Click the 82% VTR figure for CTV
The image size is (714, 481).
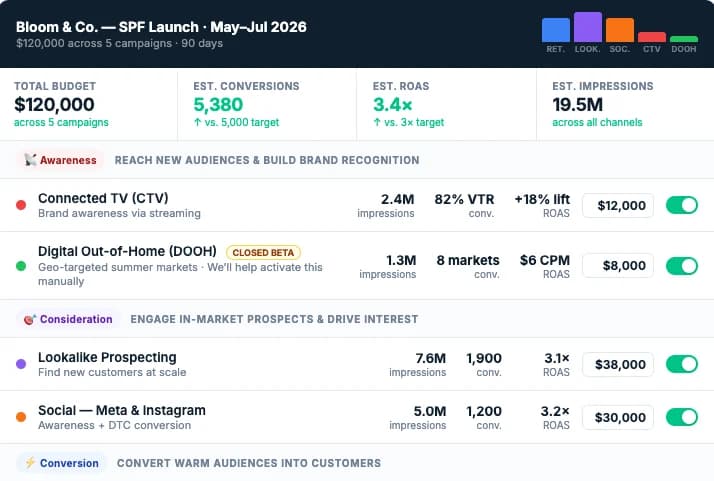click(x=464, y=200)
